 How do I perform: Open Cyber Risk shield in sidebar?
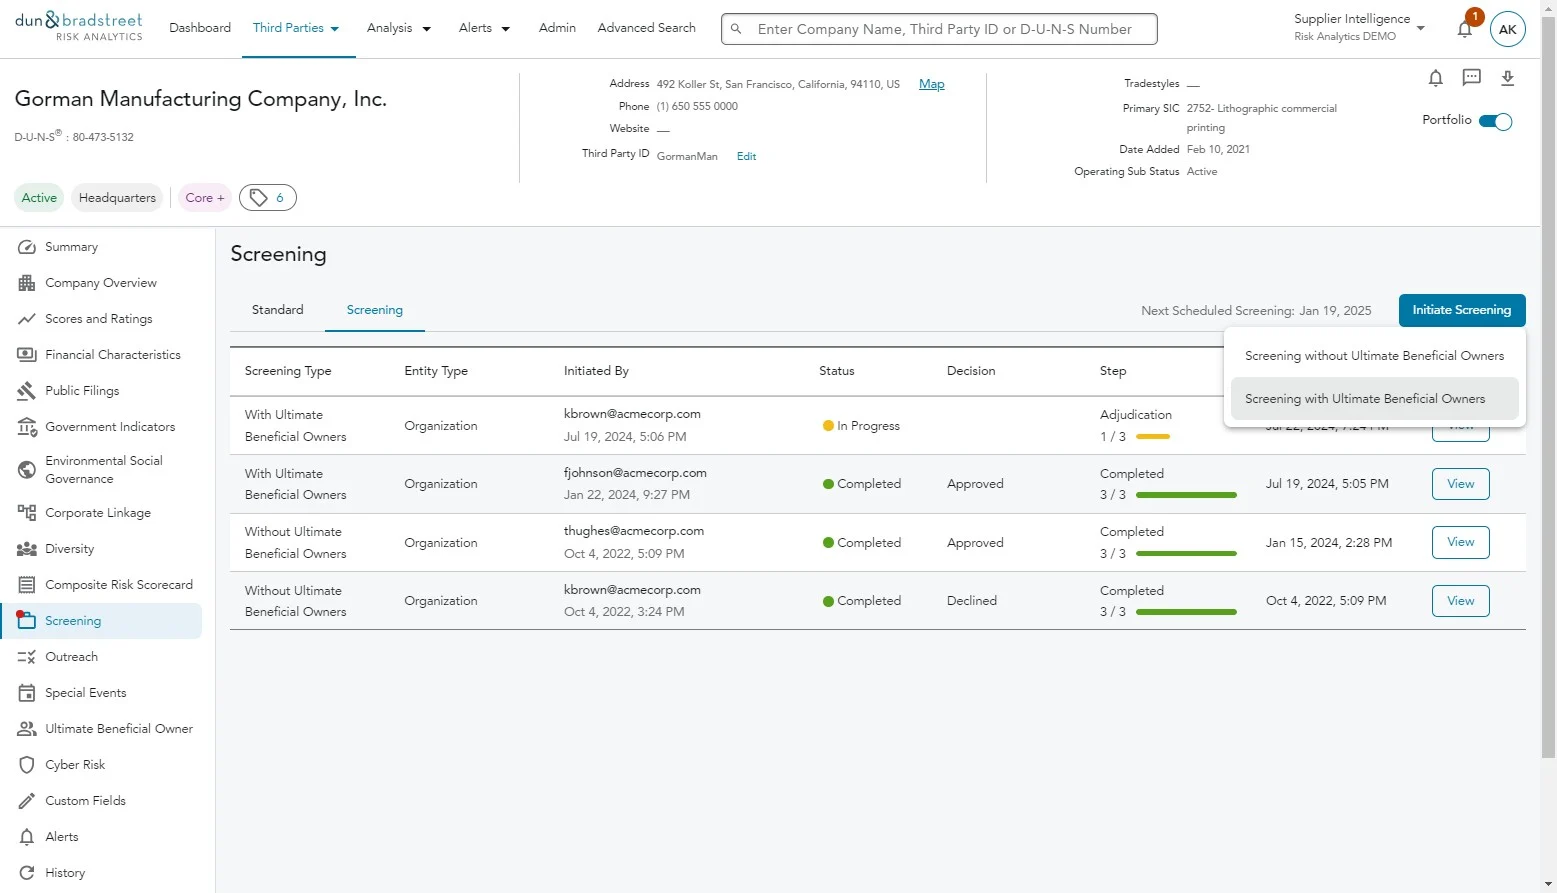(27, 765)
